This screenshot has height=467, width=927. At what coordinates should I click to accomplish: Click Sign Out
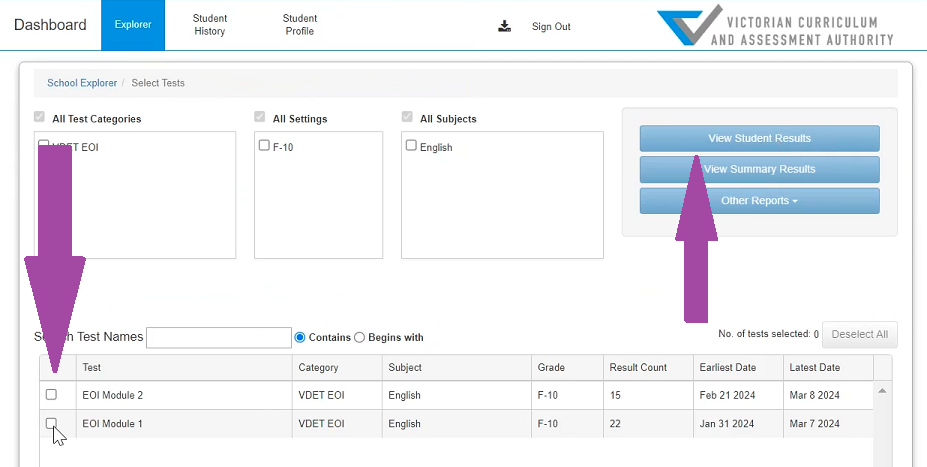pyautogui.click(x=551, y=27)
